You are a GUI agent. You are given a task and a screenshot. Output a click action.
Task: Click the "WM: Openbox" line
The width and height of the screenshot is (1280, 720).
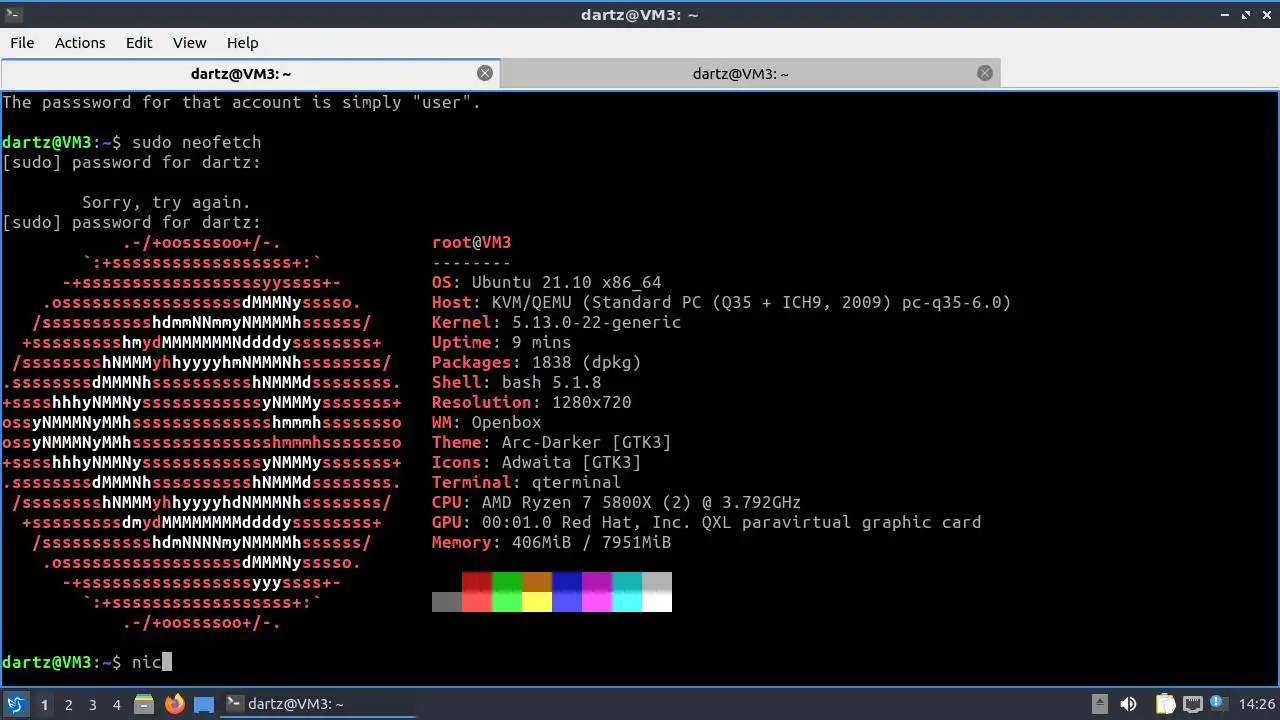coord(487,422)
